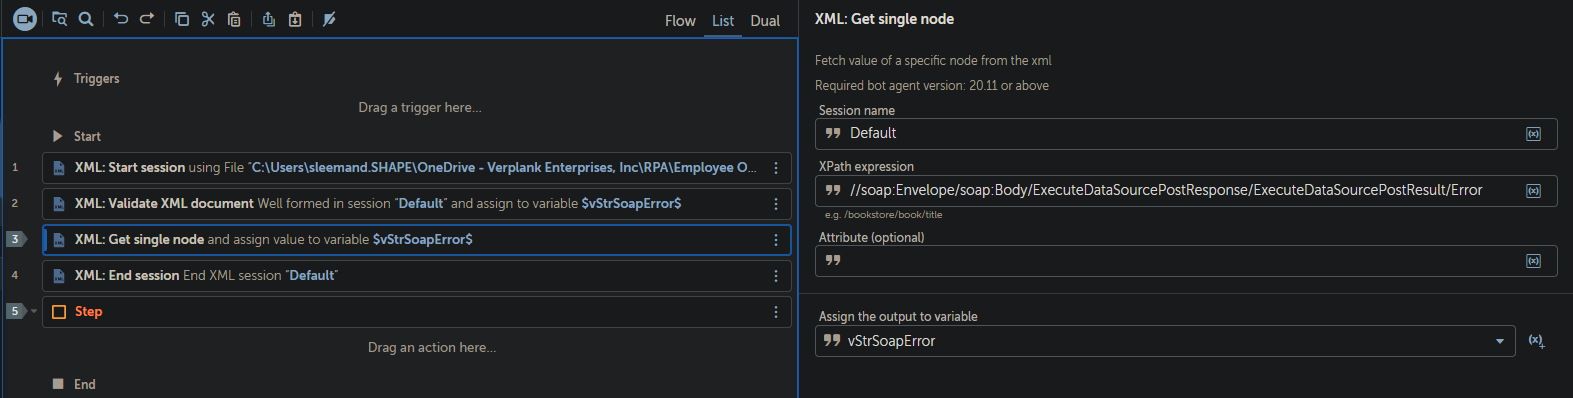Open options menu for XML: Get single node row
The width and height of the screenshot is (1573, 398).
[x=776, y=240]
